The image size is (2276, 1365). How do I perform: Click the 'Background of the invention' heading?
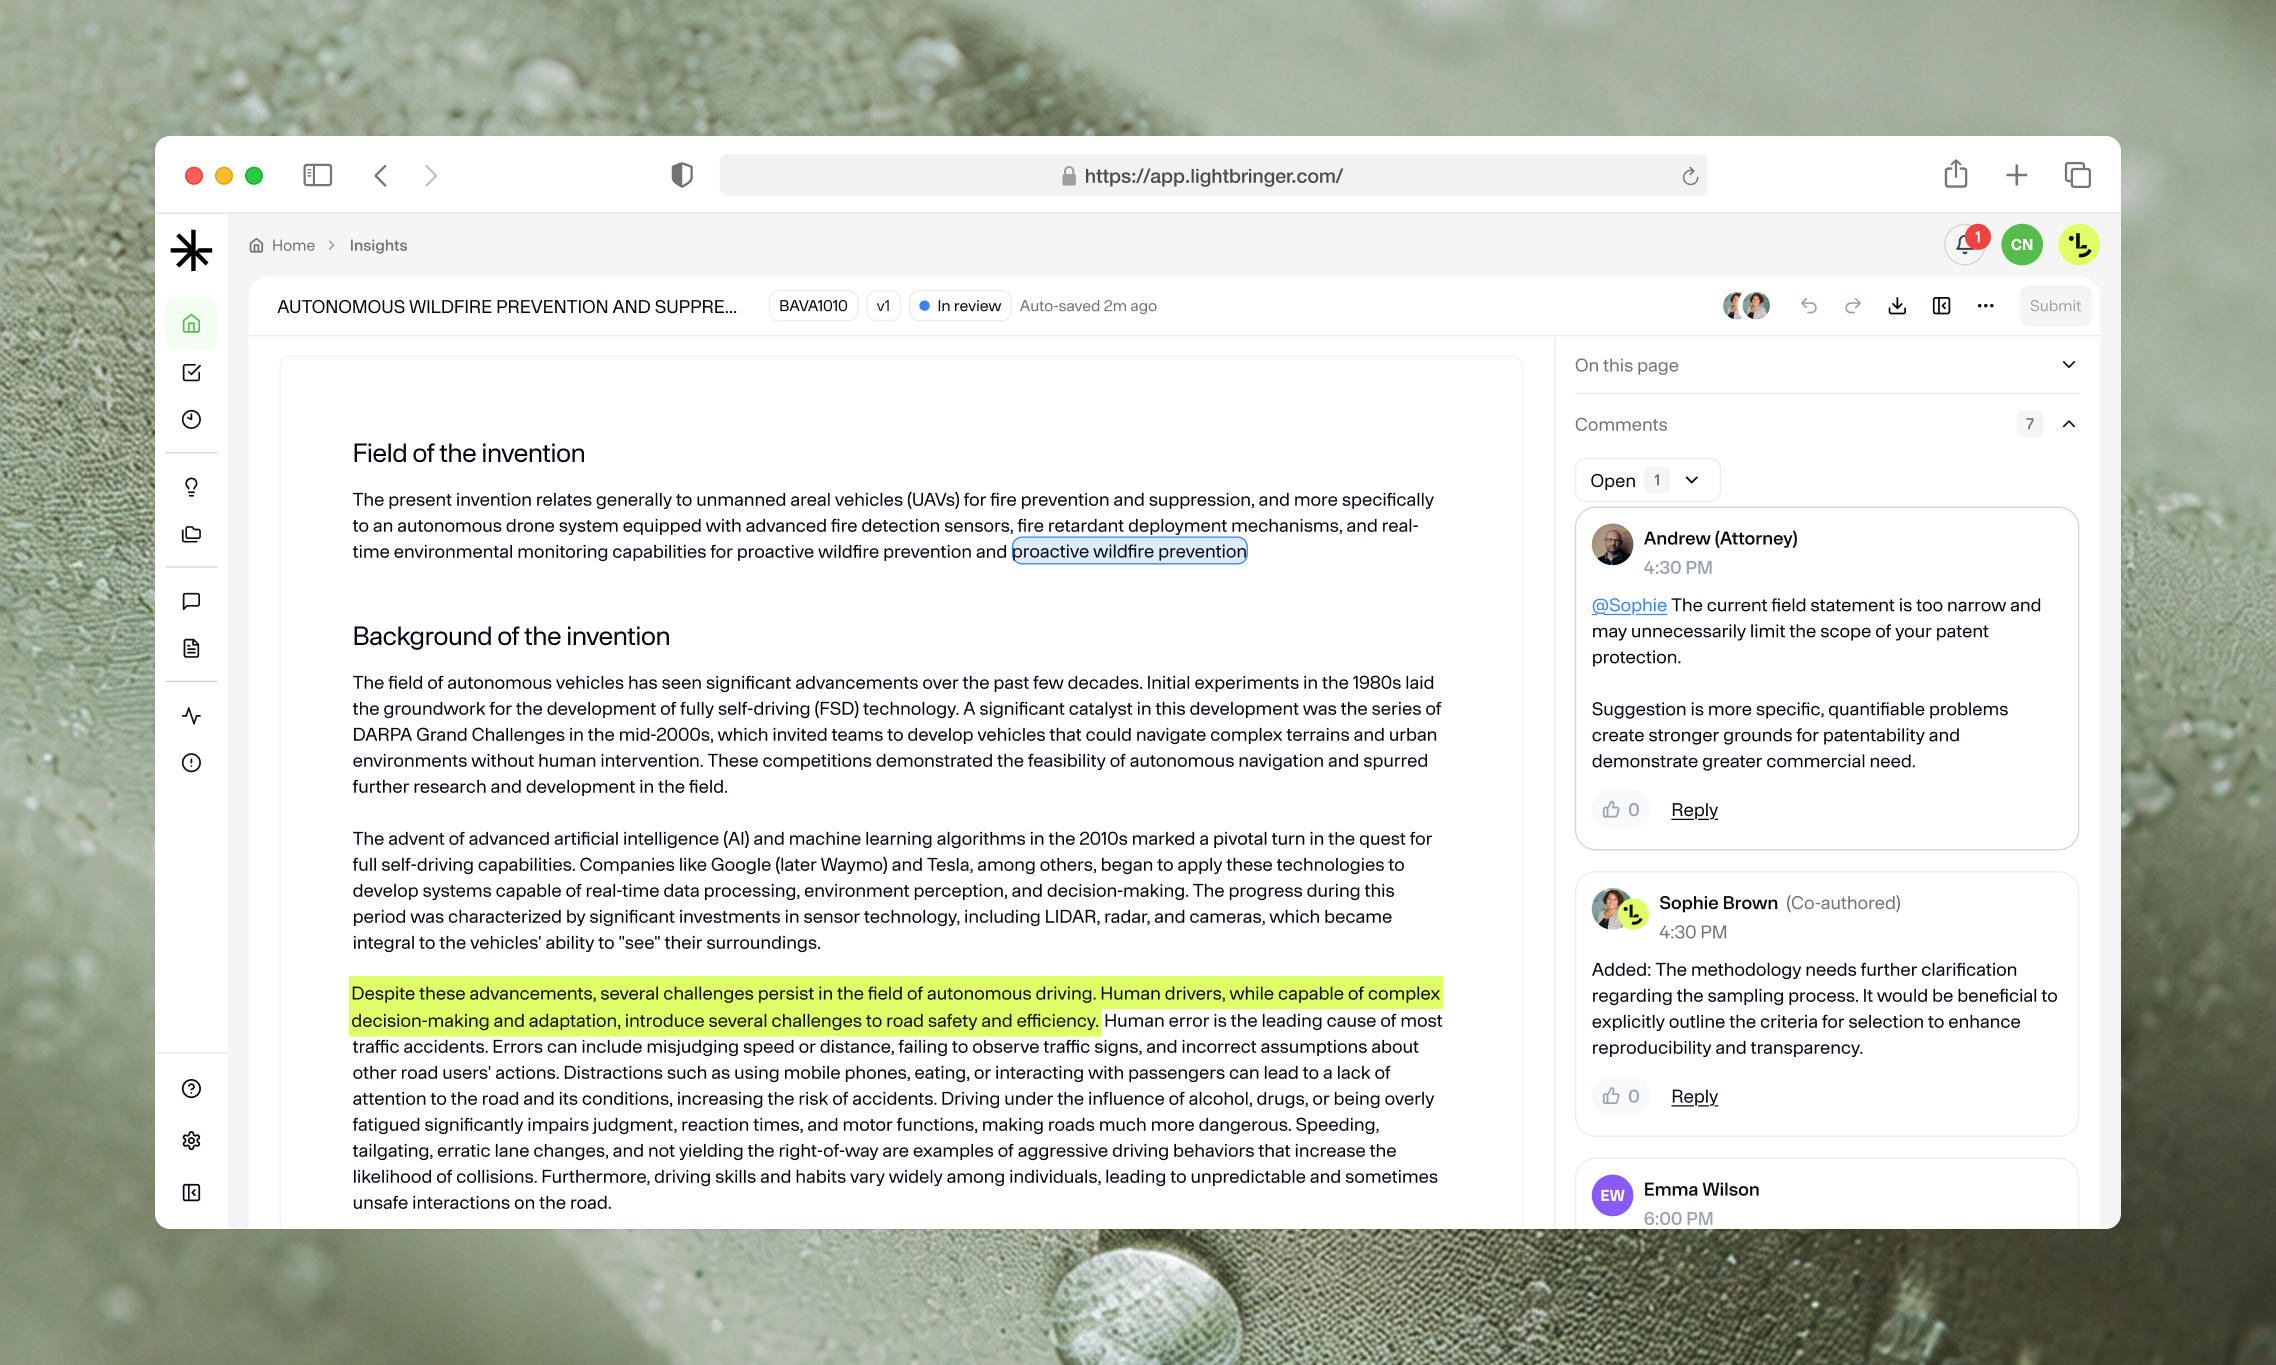point(511,636)
